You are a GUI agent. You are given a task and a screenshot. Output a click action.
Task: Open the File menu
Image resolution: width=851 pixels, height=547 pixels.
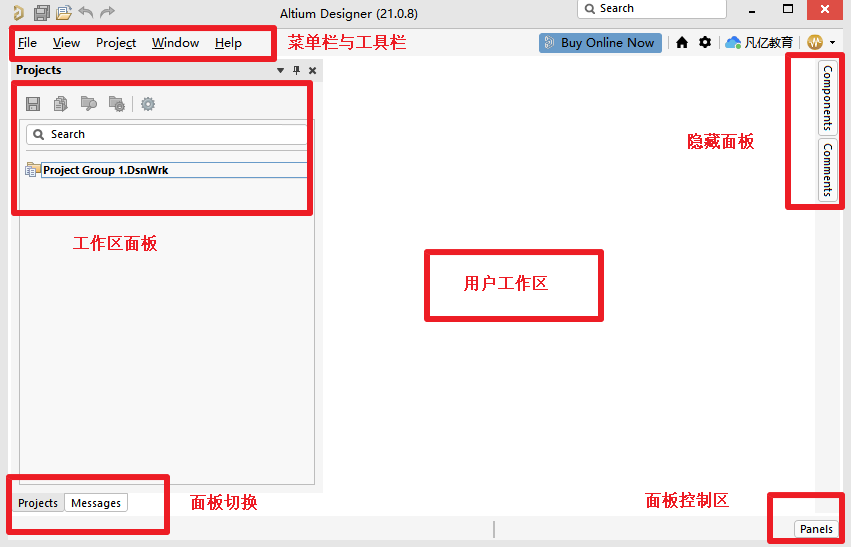27,43
